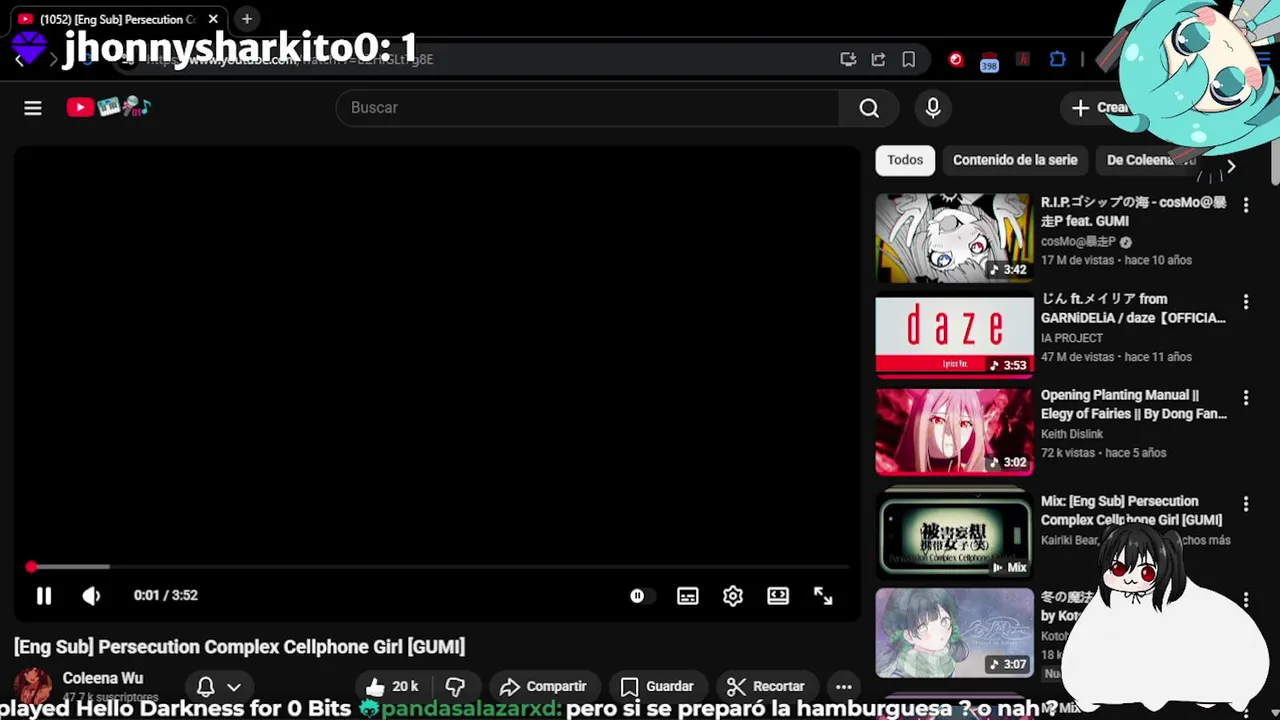Click the Buscar search field
This screenshot has width=1280, height=720.
[590, 108]
